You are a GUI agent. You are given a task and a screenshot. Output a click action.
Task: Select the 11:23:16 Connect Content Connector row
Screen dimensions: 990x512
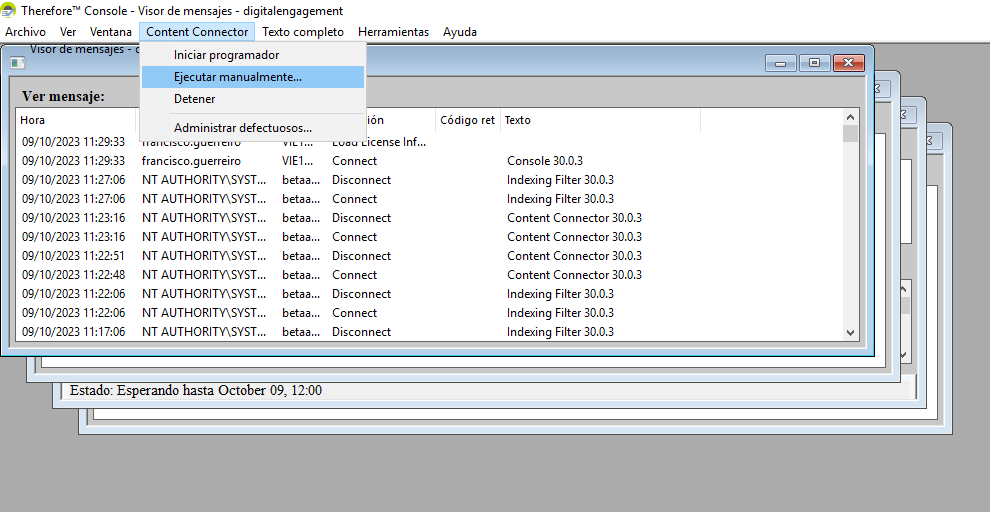point(429,237)
